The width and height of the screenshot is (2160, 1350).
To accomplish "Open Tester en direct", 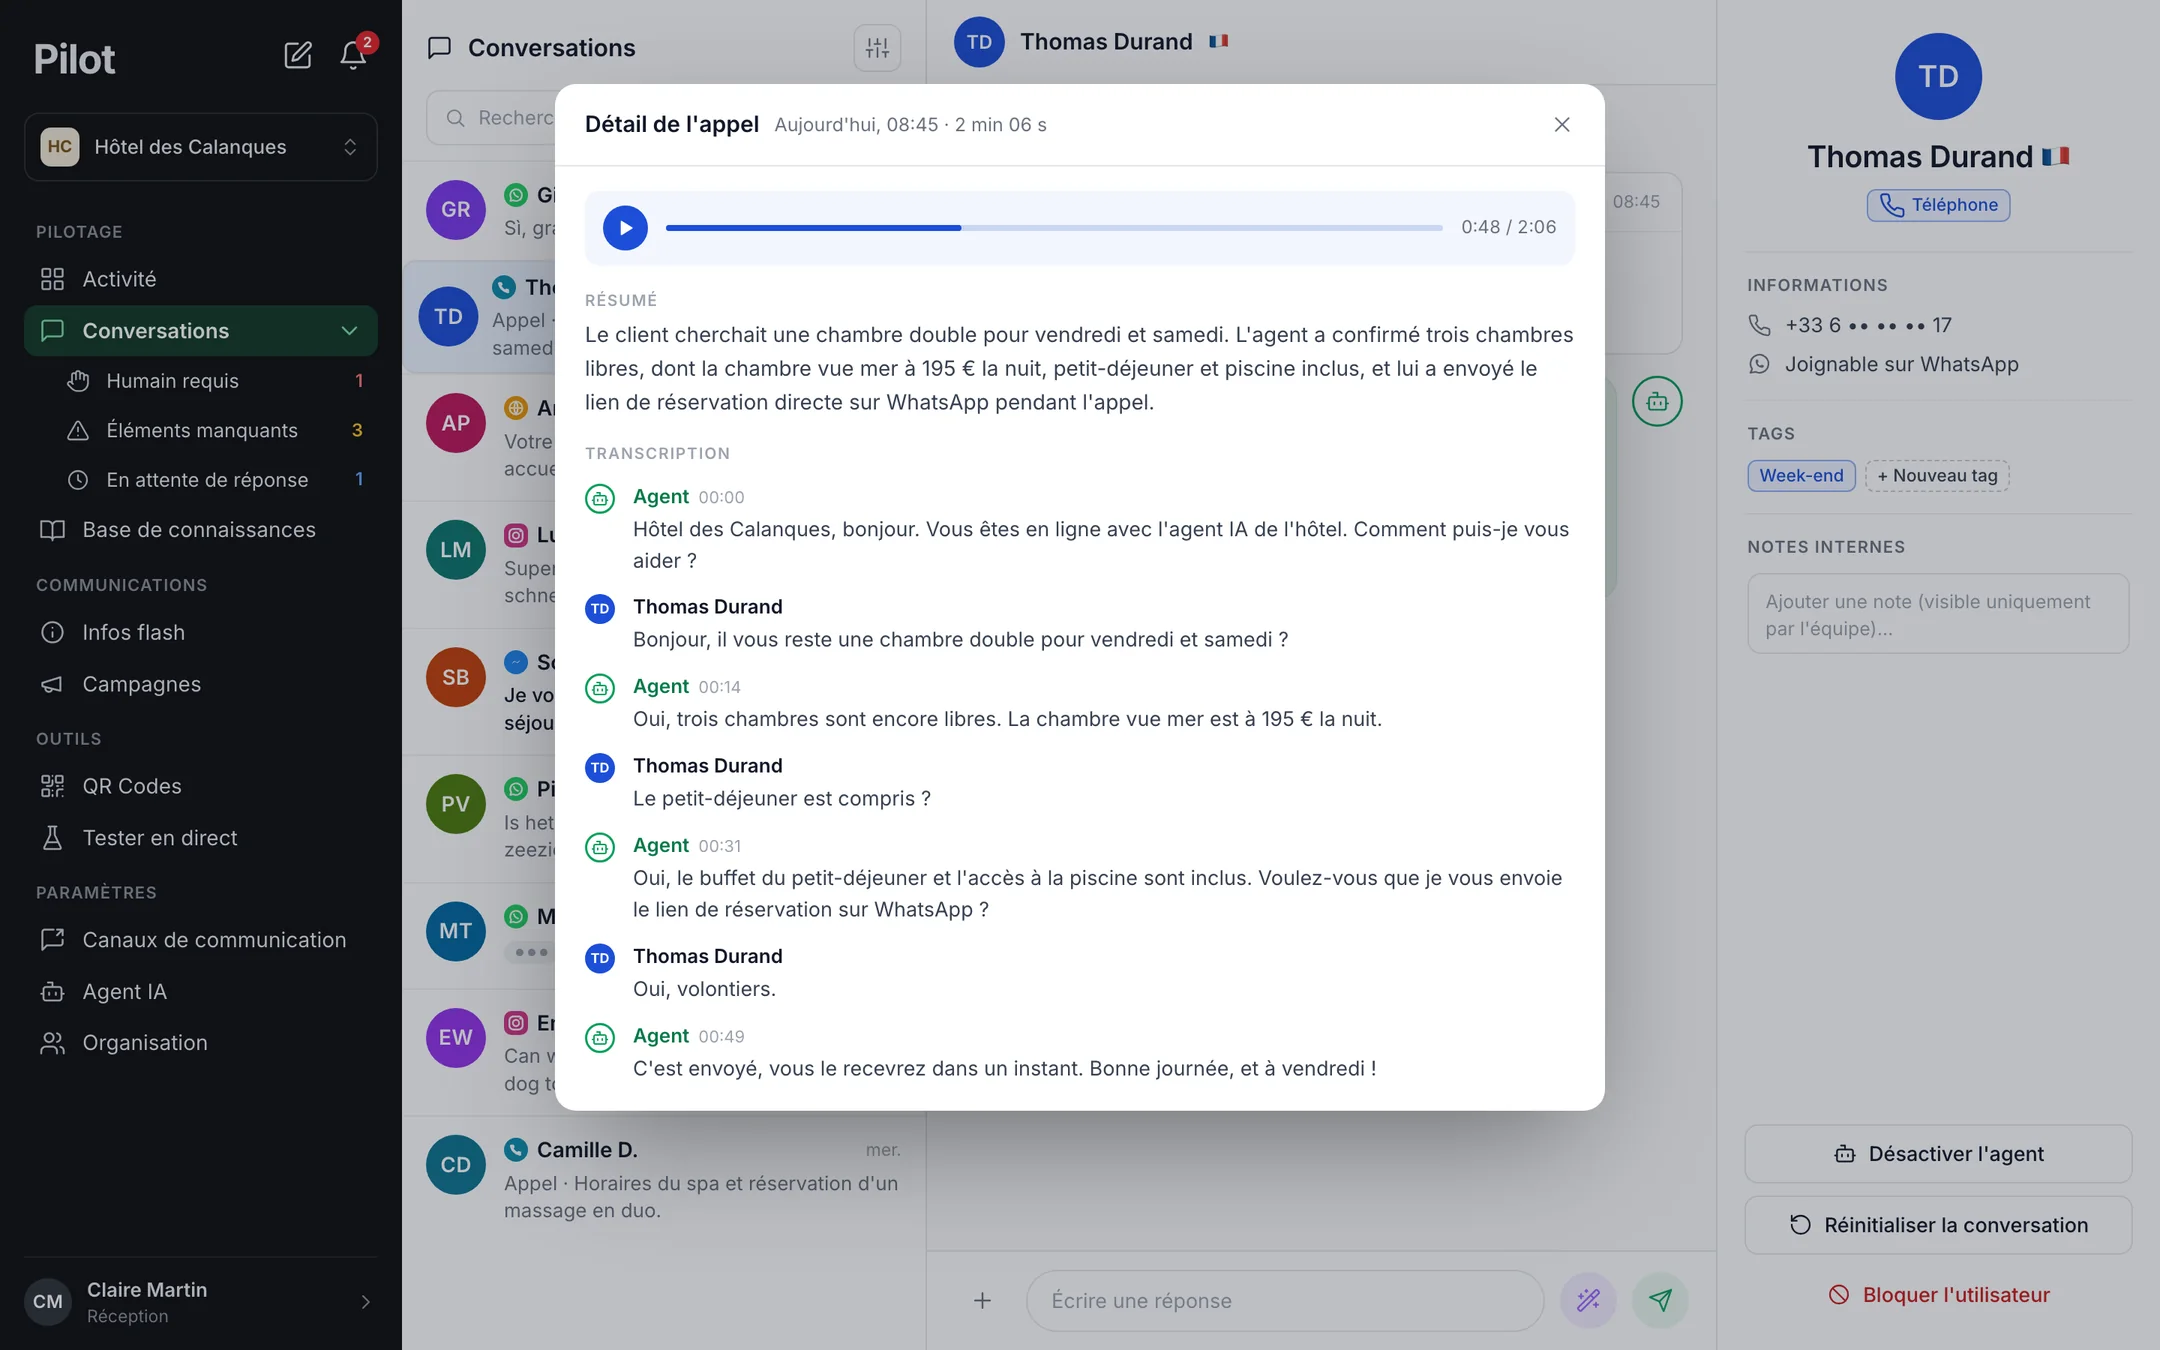I will coord(201,838).
